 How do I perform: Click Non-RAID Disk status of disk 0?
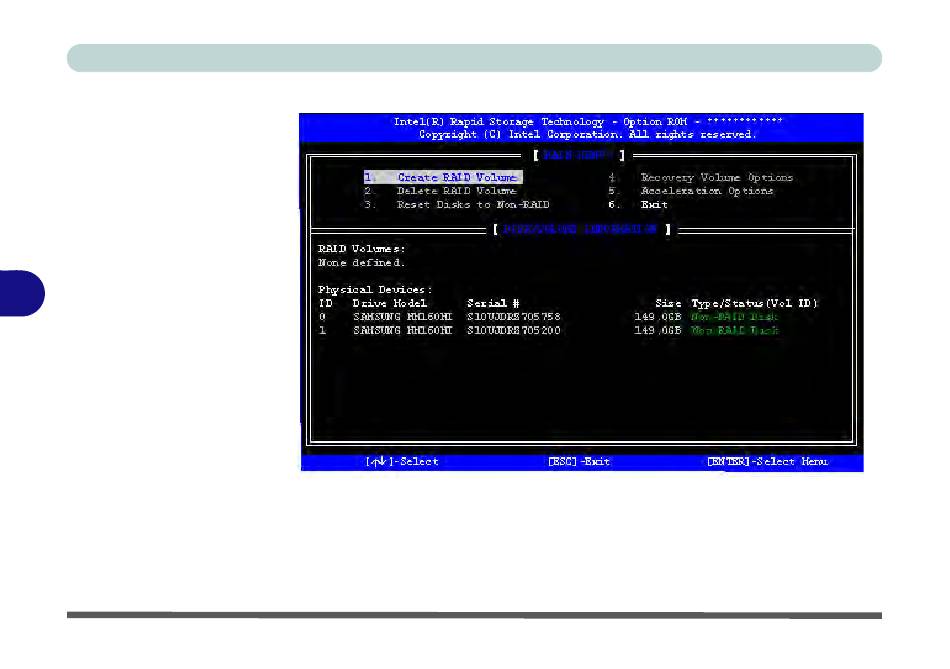(x=735, y=316)
